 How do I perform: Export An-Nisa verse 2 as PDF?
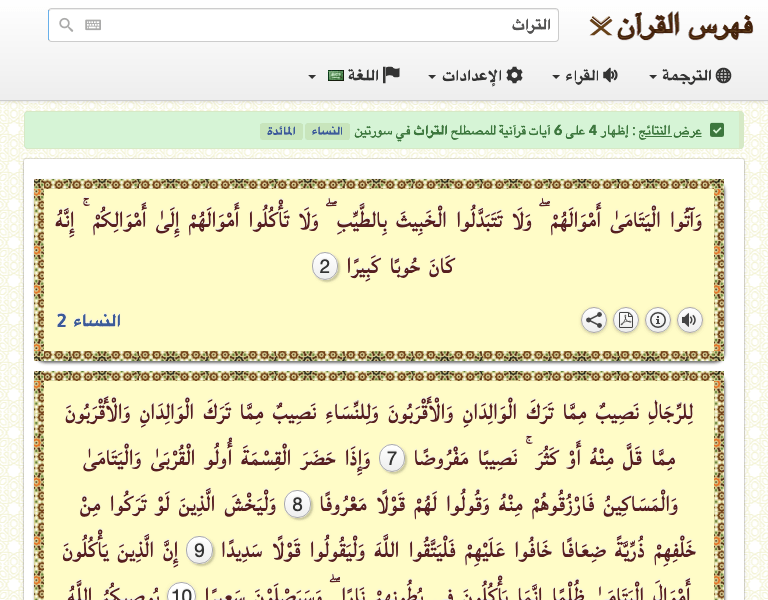[x=626, y=320]
